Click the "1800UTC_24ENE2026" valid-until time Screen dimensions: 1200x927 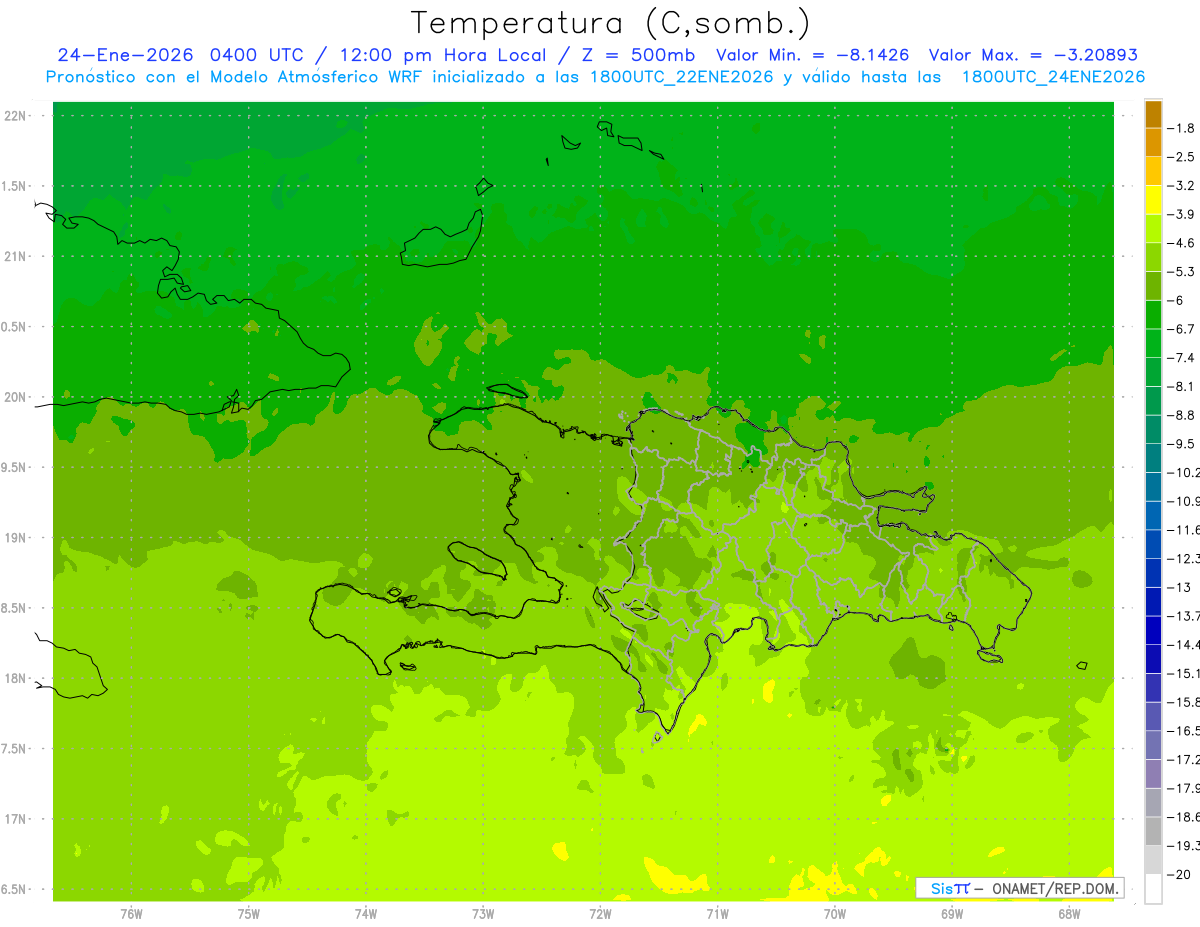point(1052,77)
